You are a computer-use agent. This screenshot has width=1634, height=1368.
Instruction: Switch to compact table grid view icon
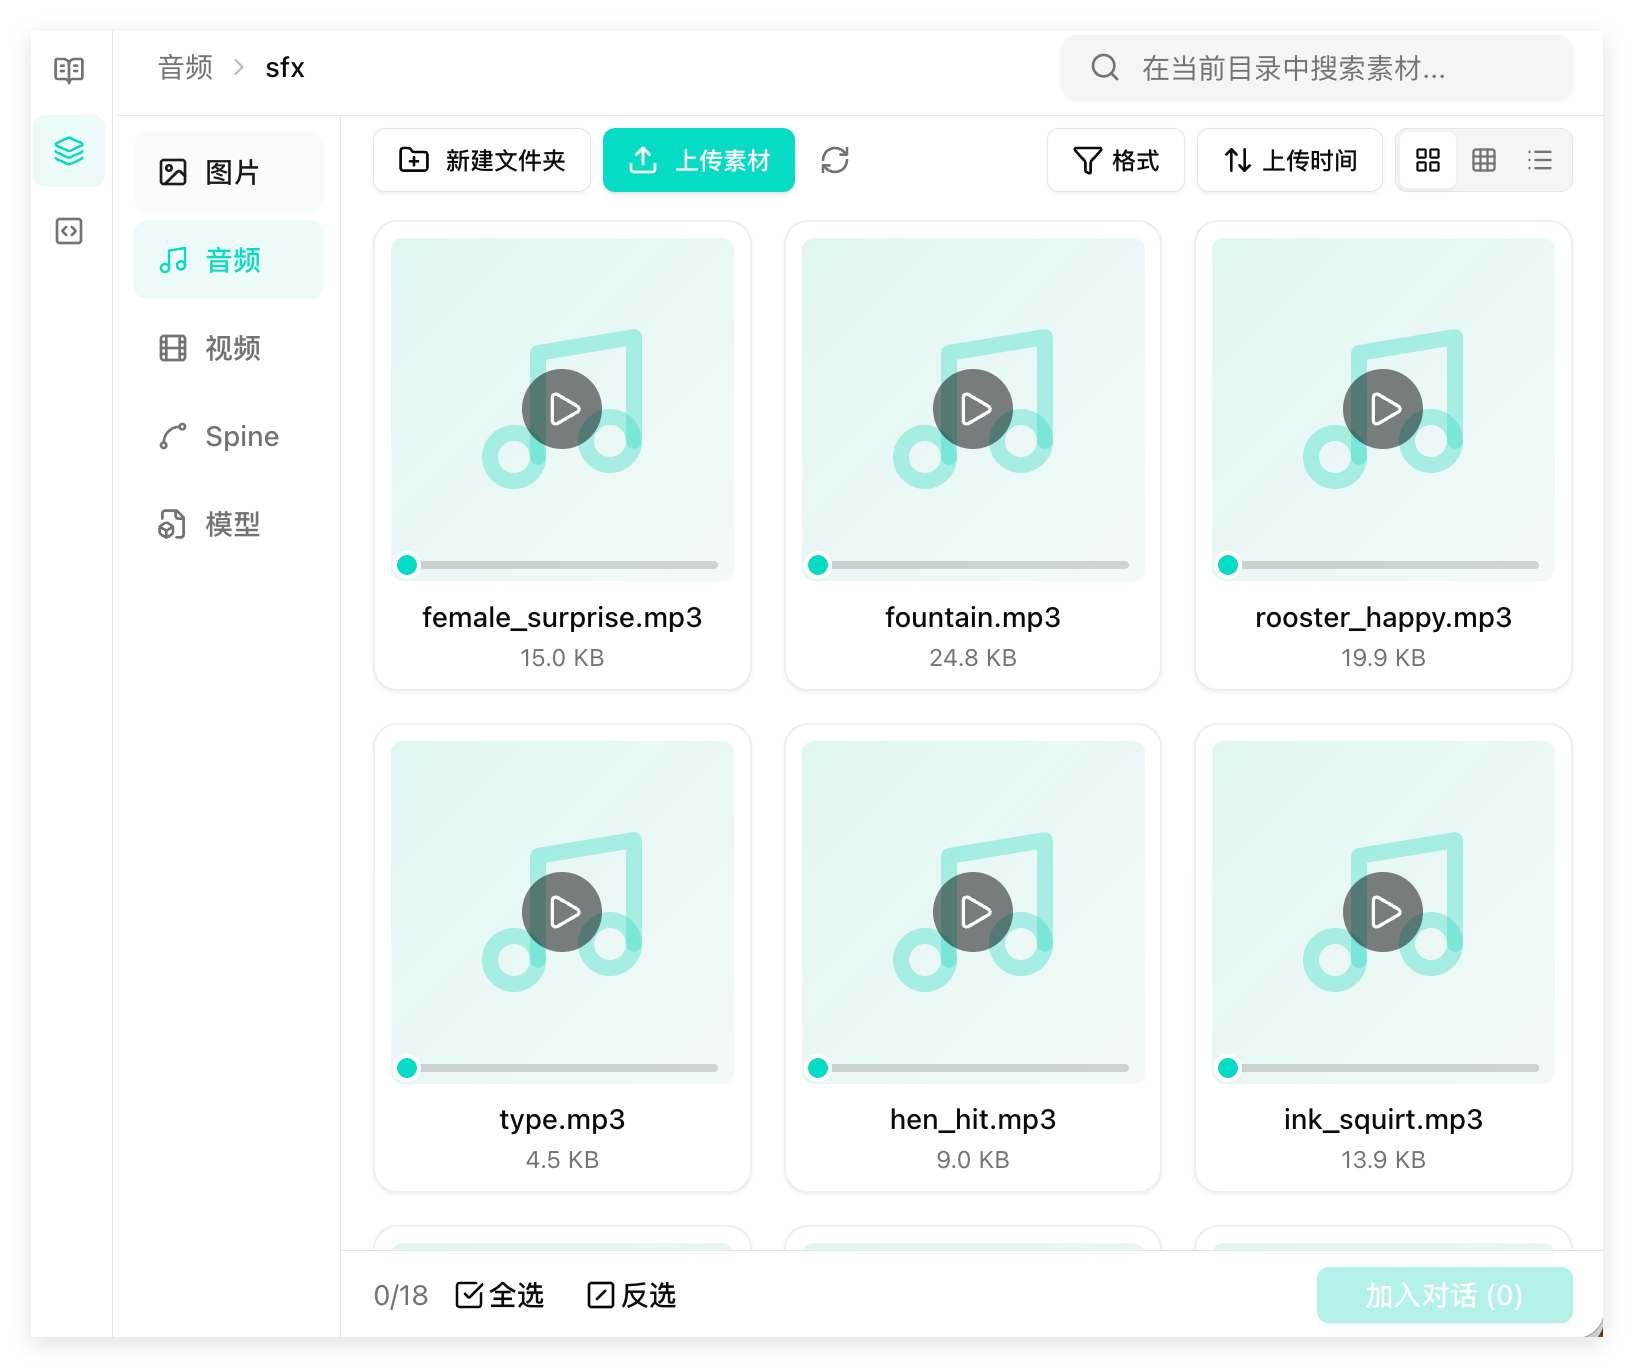click(1484, 160)
